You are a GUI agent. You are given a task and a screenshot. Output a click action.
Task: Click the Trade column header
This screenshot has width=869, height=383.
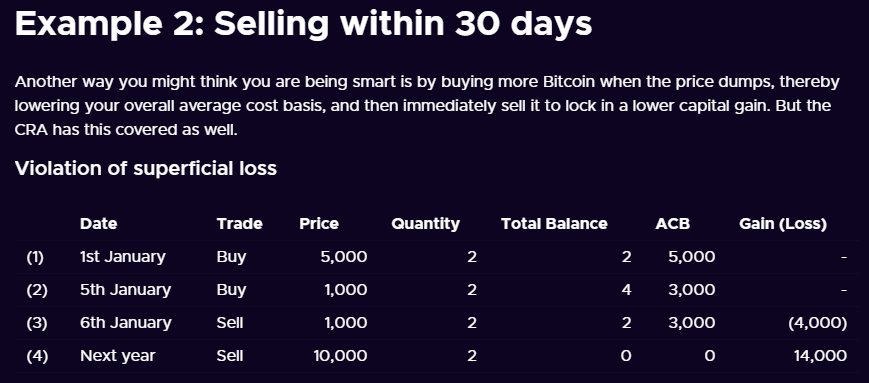point(239,223)
